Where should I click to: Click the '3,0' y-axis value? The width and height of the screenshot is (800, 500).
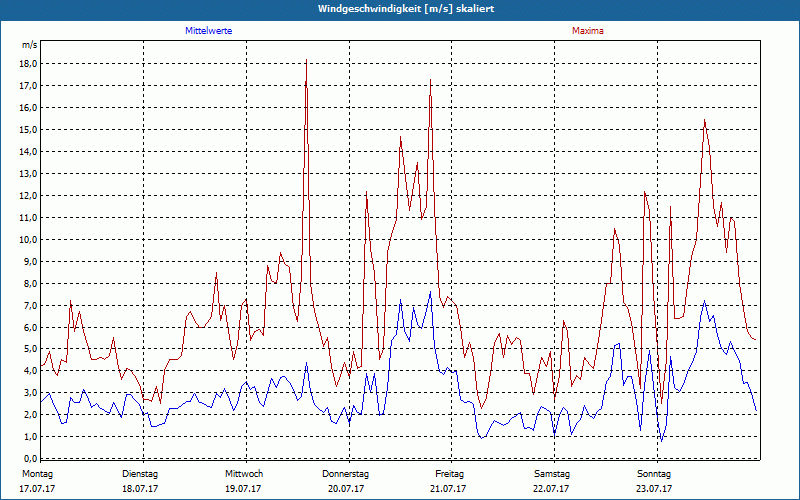coord(30,393)
